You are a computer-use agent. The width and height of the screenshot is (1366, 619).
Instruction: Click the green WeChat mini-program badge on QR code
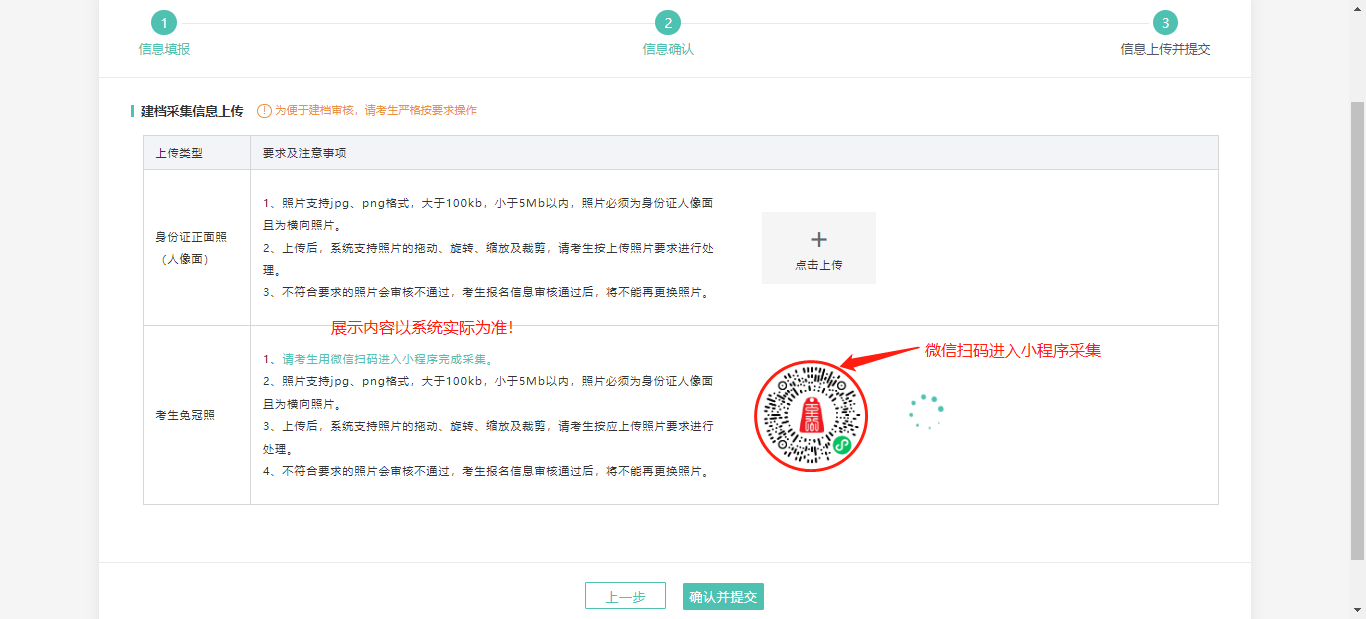(x=842, y=445)
